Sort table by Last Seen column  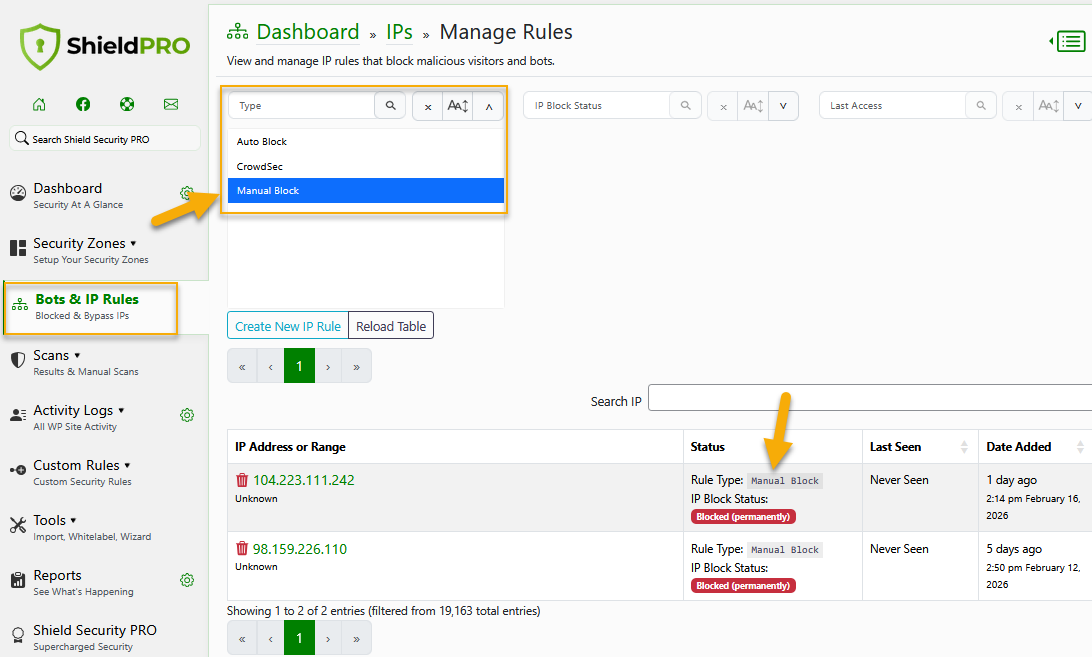[x=919, y=447]
